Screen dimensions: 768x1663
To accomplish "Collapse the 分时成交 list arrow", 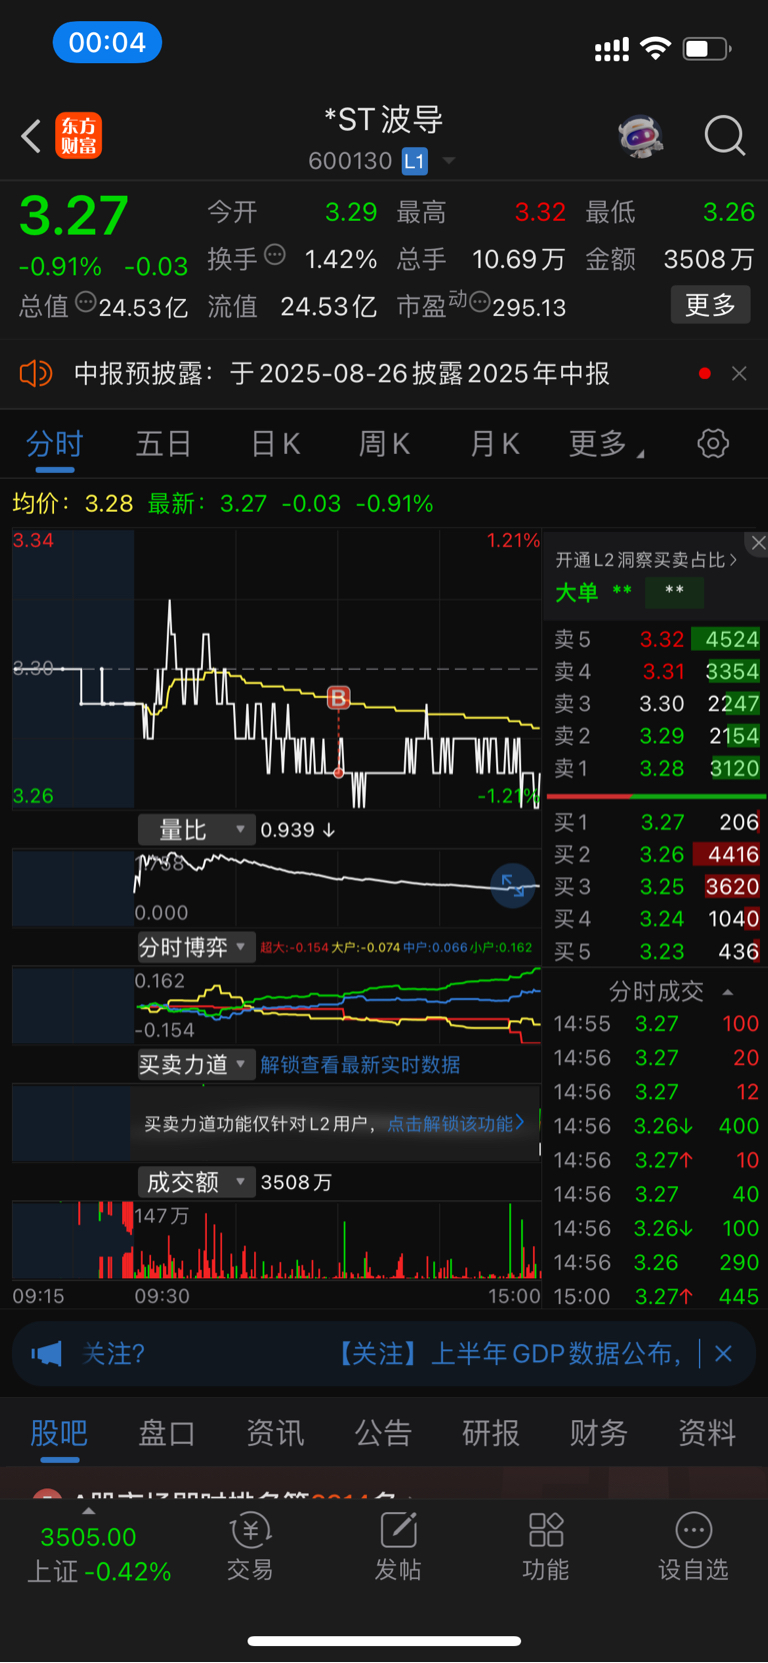I will 728,992.
